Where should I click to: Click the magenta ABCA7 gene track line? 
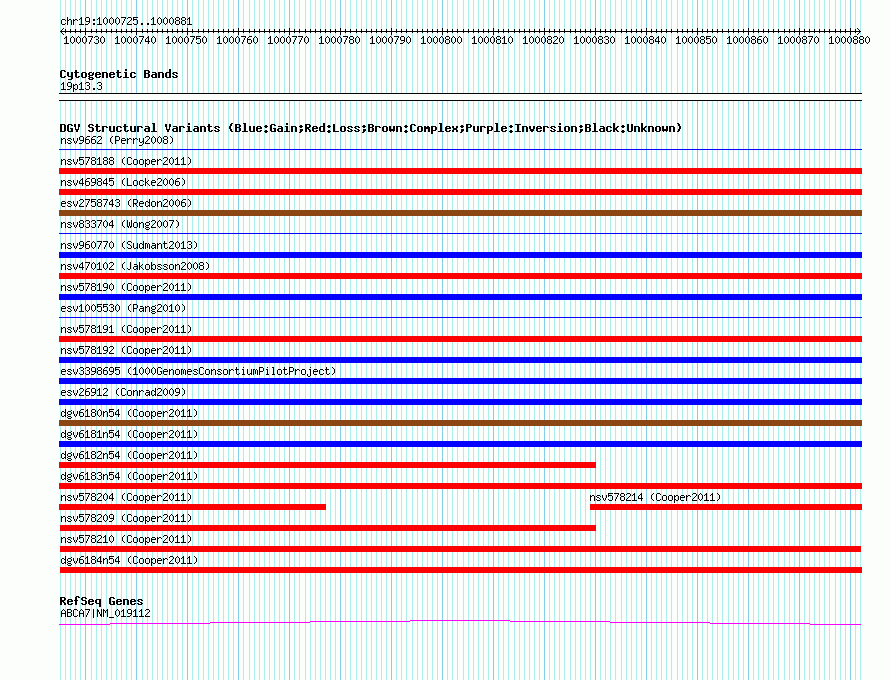(x=460, y=623)
